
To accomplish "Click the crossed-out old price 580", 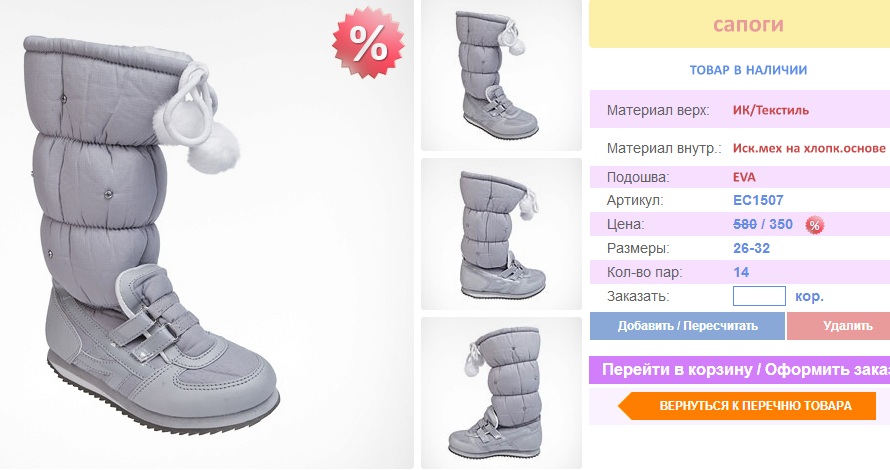I will [745, 224].
